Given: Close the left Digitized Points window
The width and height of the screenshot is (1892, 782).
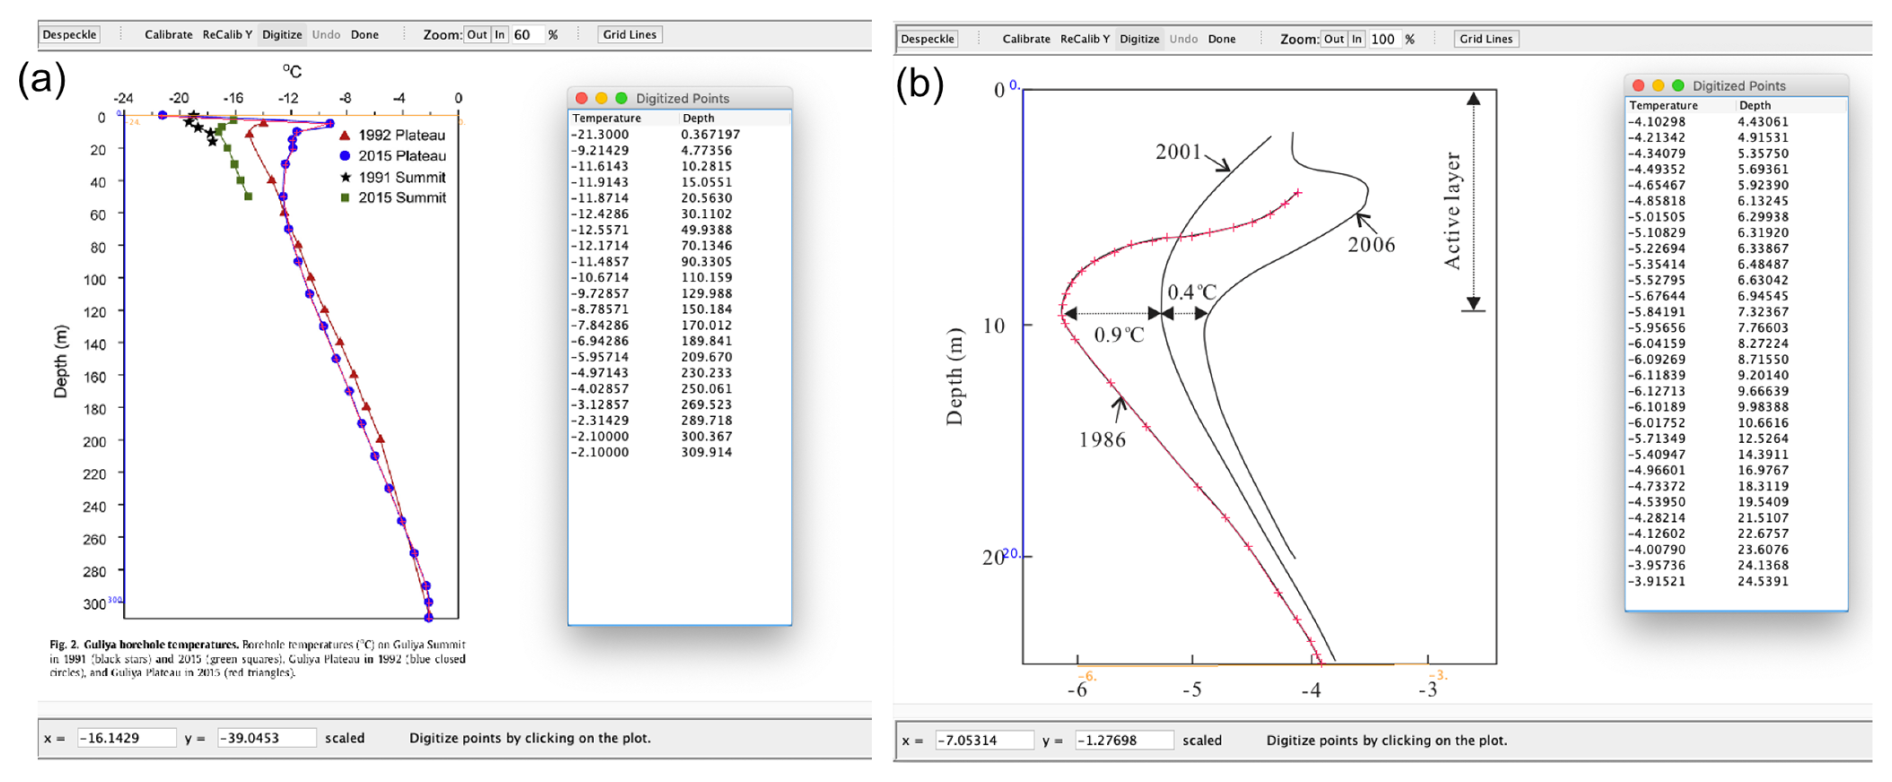Looking at the screenshot, I should point(582,98).
